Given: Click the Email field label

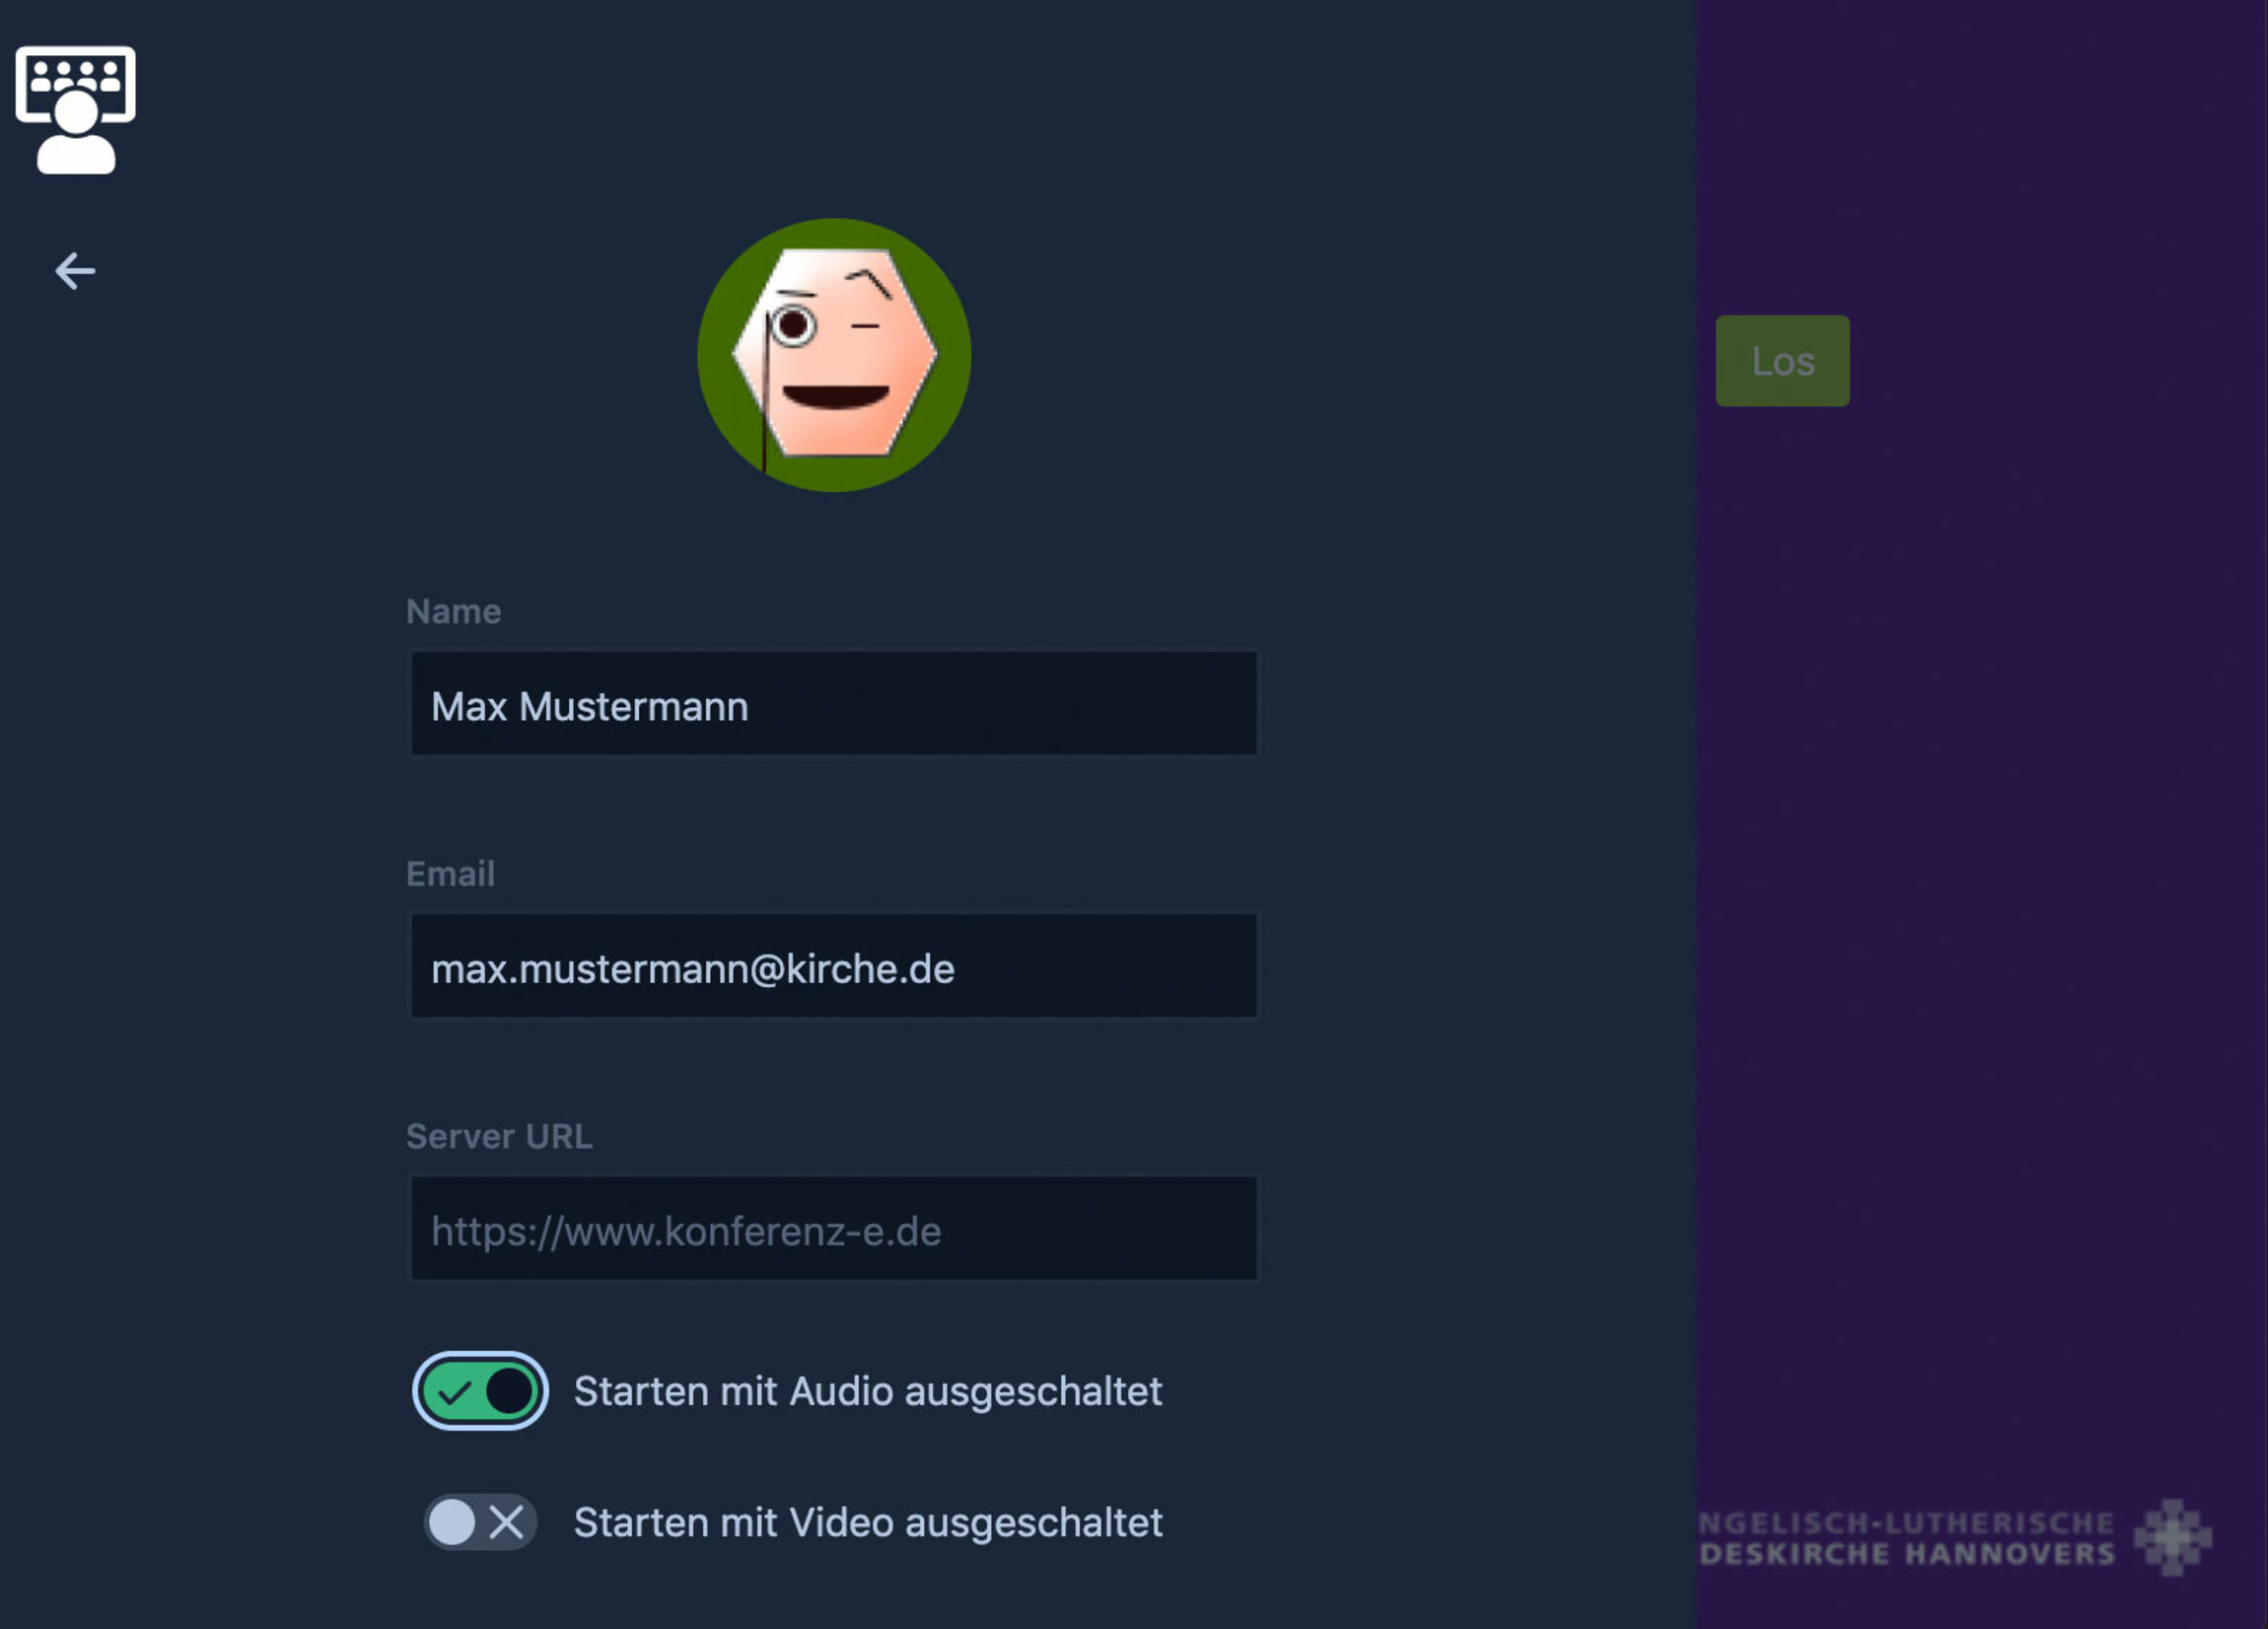Looking at the screenshot, I should click(x=450, y=873).
